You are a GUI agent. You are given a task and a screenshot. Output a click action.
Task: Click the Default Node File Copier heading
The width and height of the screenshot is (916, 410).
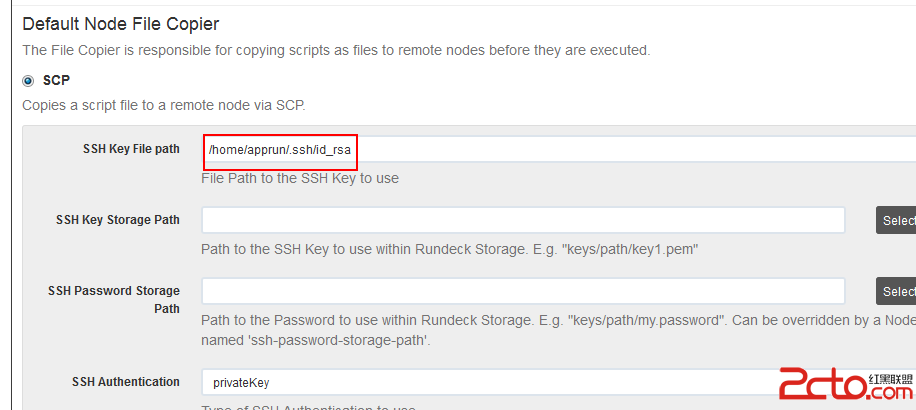(x=120, y=24)
